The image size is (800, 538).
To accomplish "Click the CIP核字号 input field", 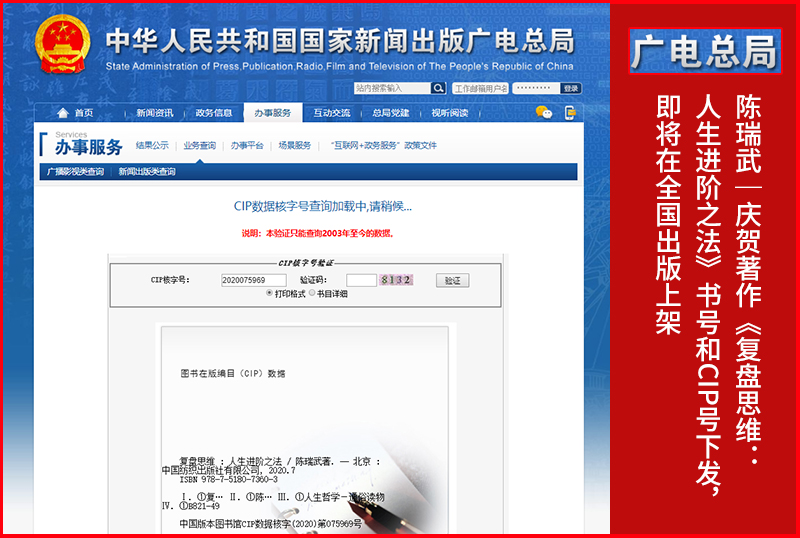I will coord(253,280).
